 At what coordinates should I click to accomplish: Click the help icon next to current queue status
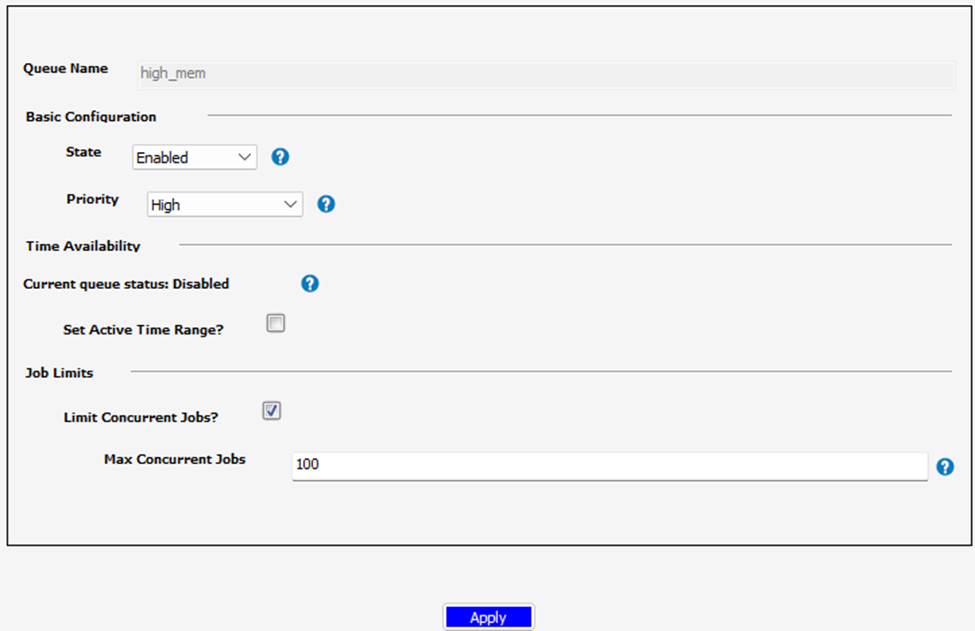(310, 284)
